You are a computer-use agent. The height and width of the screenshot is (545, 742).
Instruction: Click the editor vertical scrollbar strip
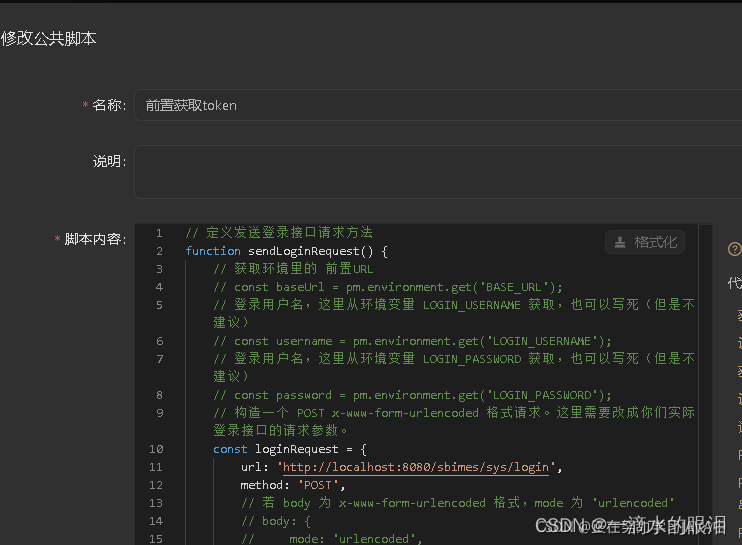pyautogui.click(x=705, y=384)
